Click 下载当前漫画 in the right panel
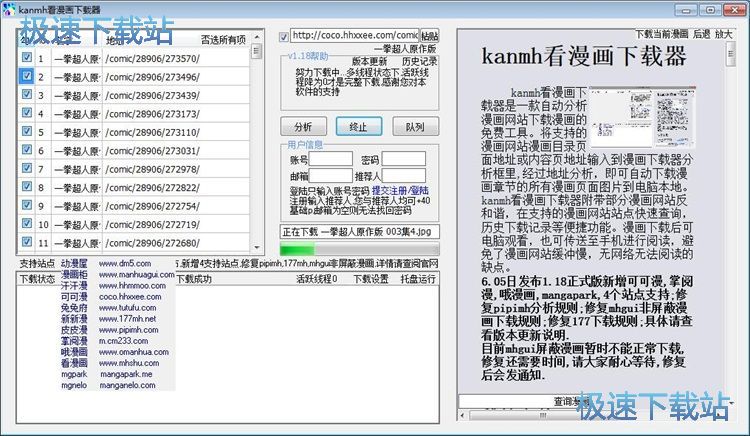 click(x=662, y=34)
